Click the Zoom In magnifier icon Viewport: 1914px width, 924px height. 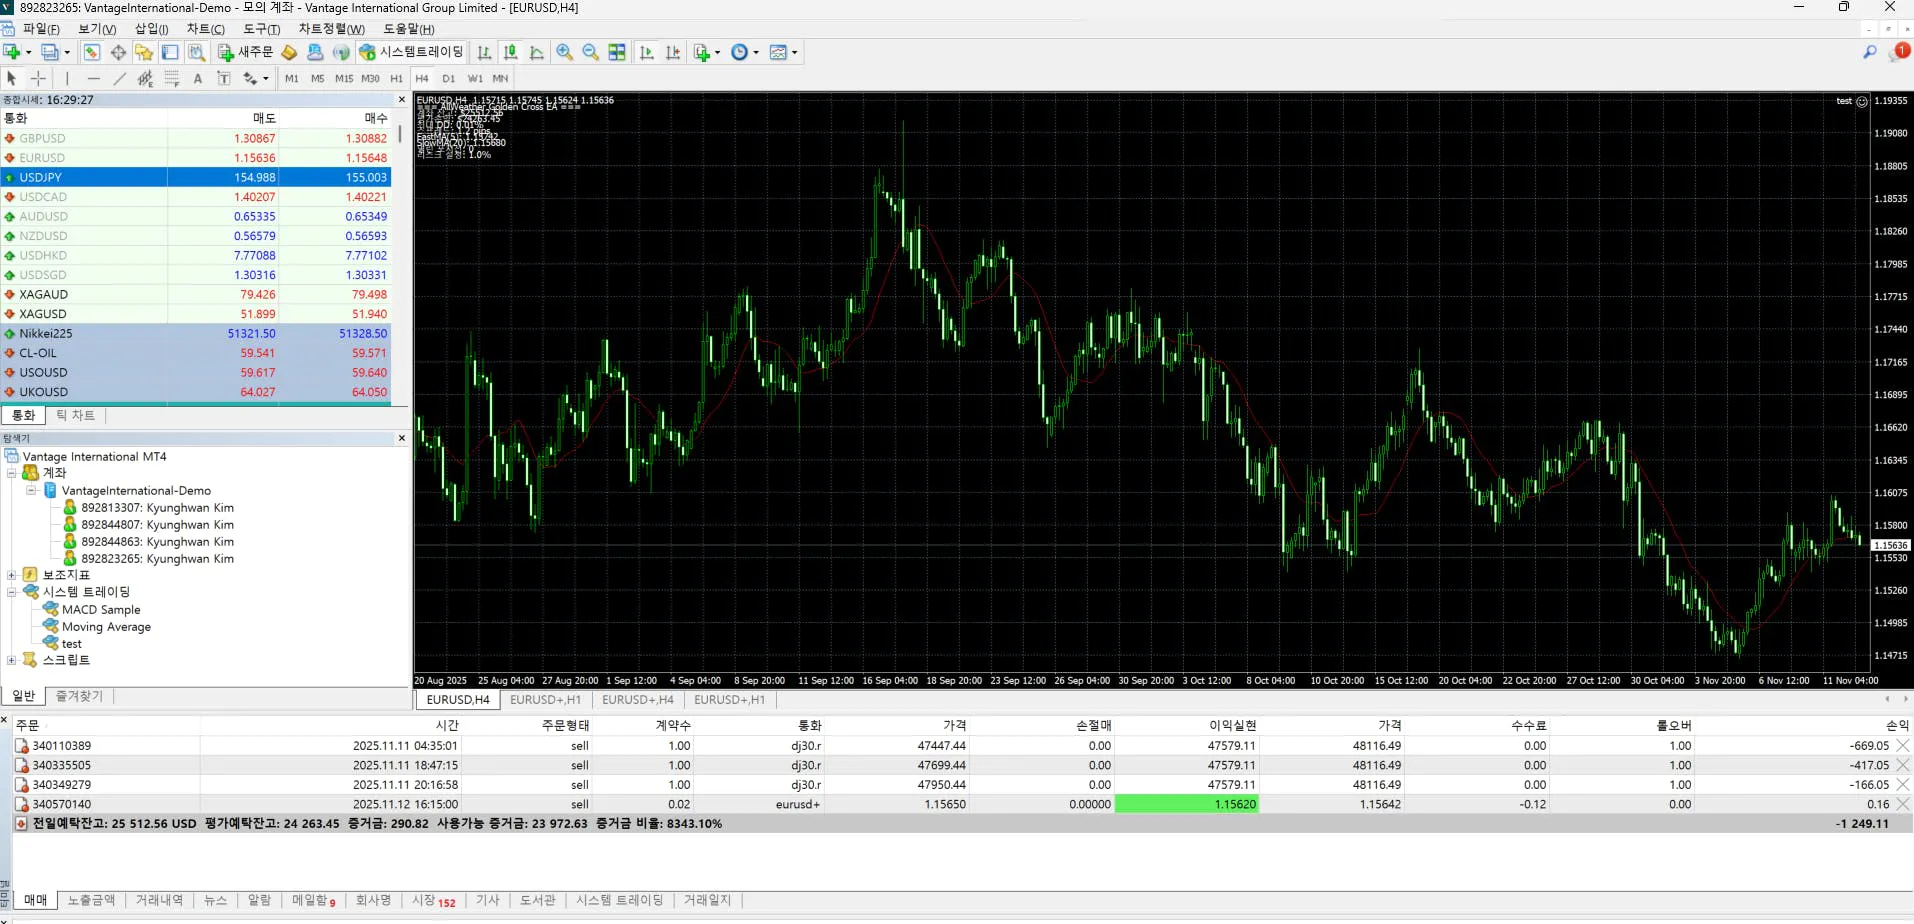click(x=565, y=52)
